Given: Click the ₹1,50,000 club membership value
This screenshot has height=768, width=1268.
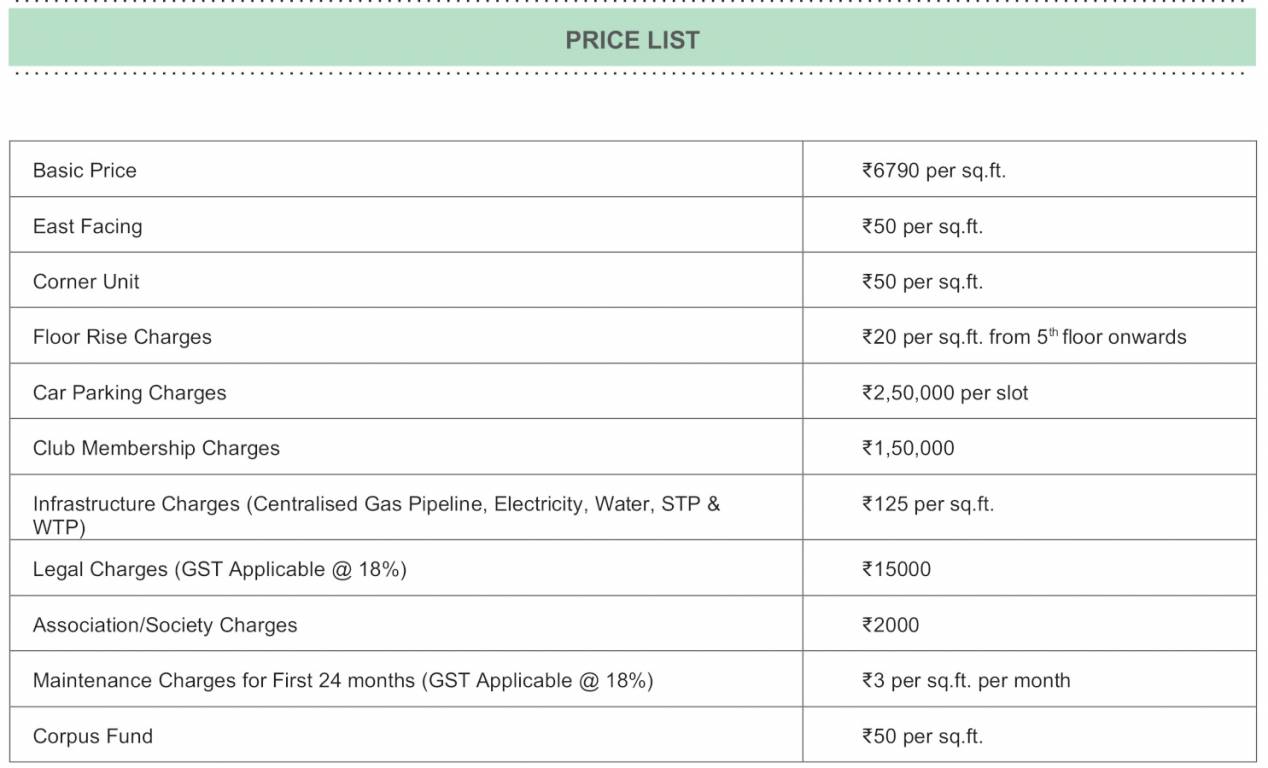Looking at the screenshot, I should pos(908,448).
